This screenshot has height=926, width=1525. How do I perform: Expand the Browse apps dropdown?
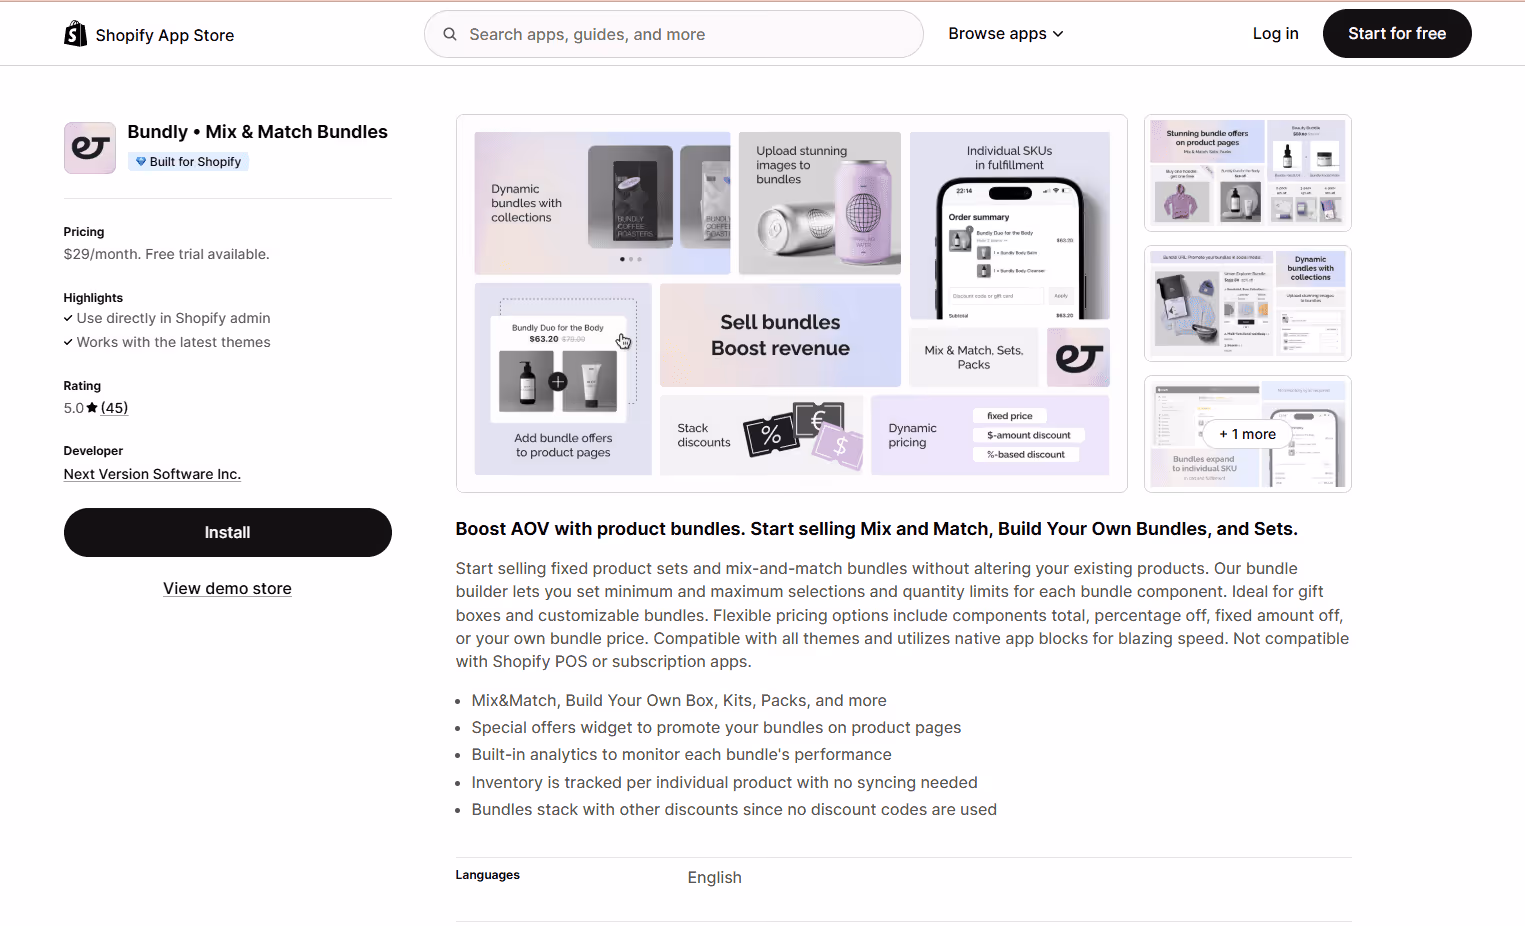coord(1006,34)
